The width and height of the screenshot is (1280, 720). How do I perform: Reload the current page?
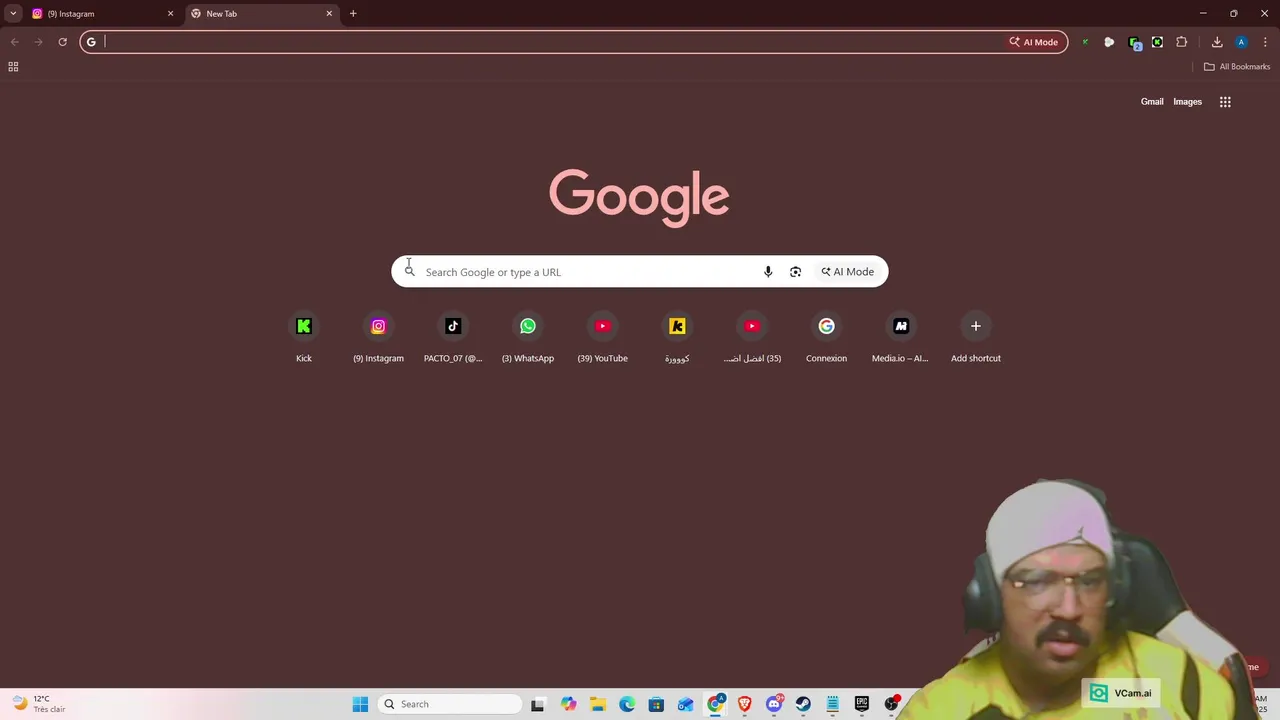pyautogui.click(x=62, y=42)
